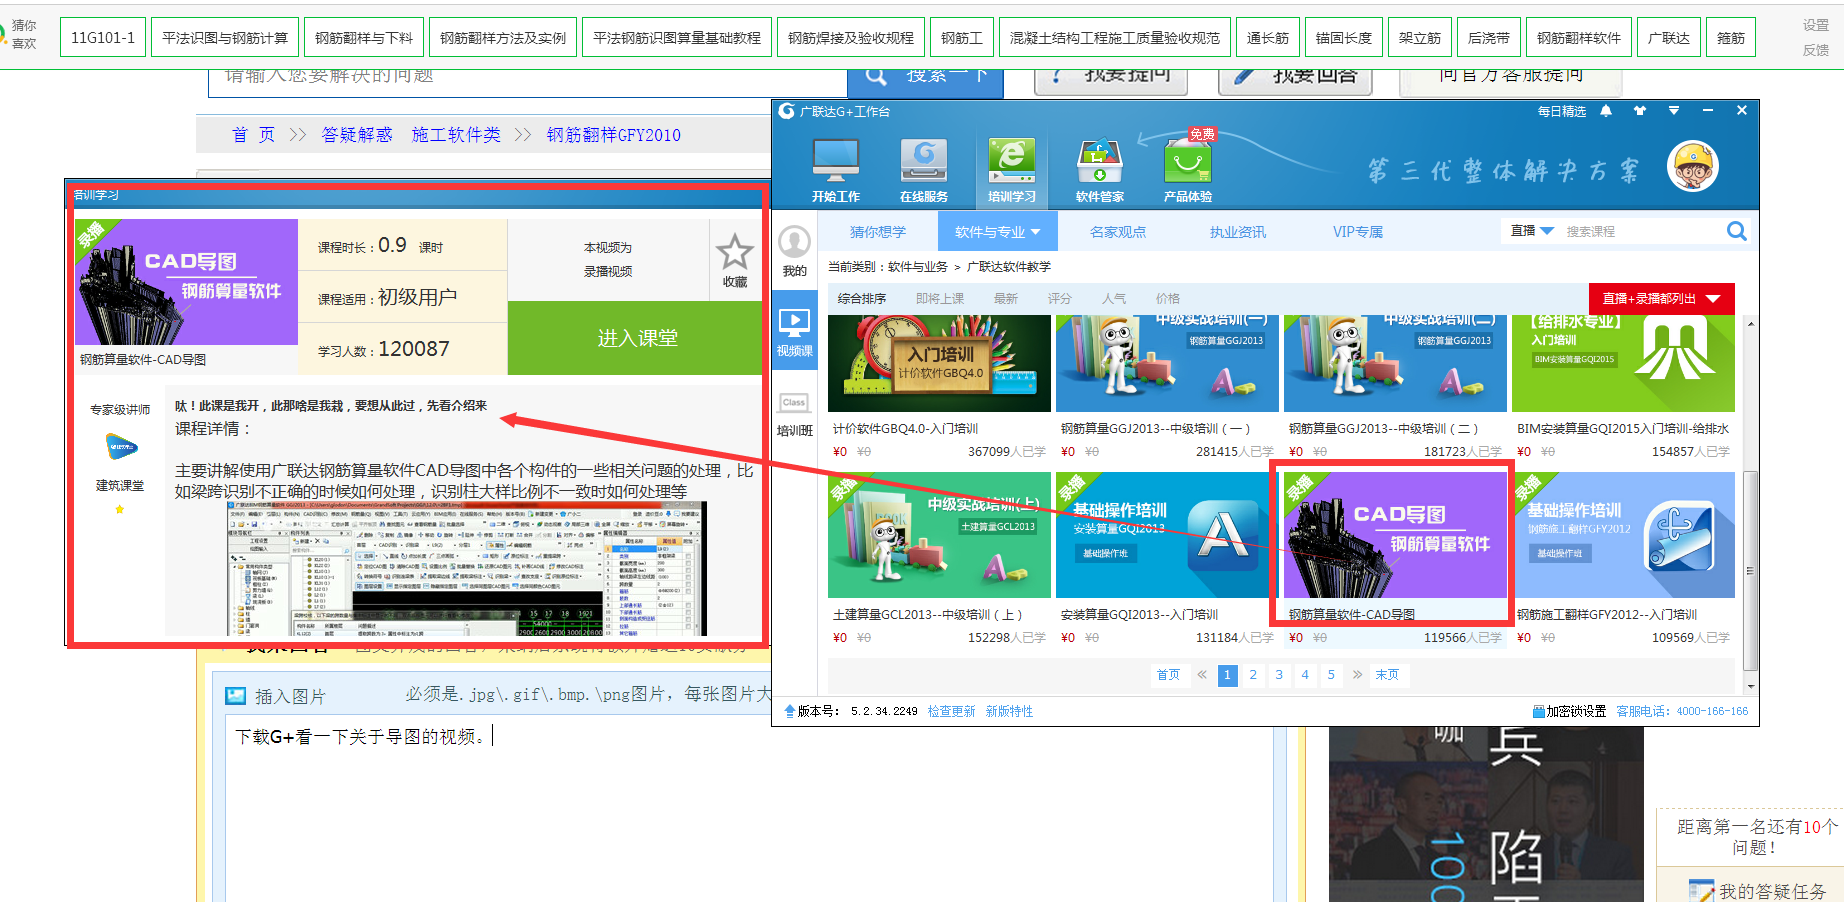Open the CAD导图 钢筋算量软件 course thumbnail
The width and height of the screenshot is (1844, 902).
(1395, 535)
